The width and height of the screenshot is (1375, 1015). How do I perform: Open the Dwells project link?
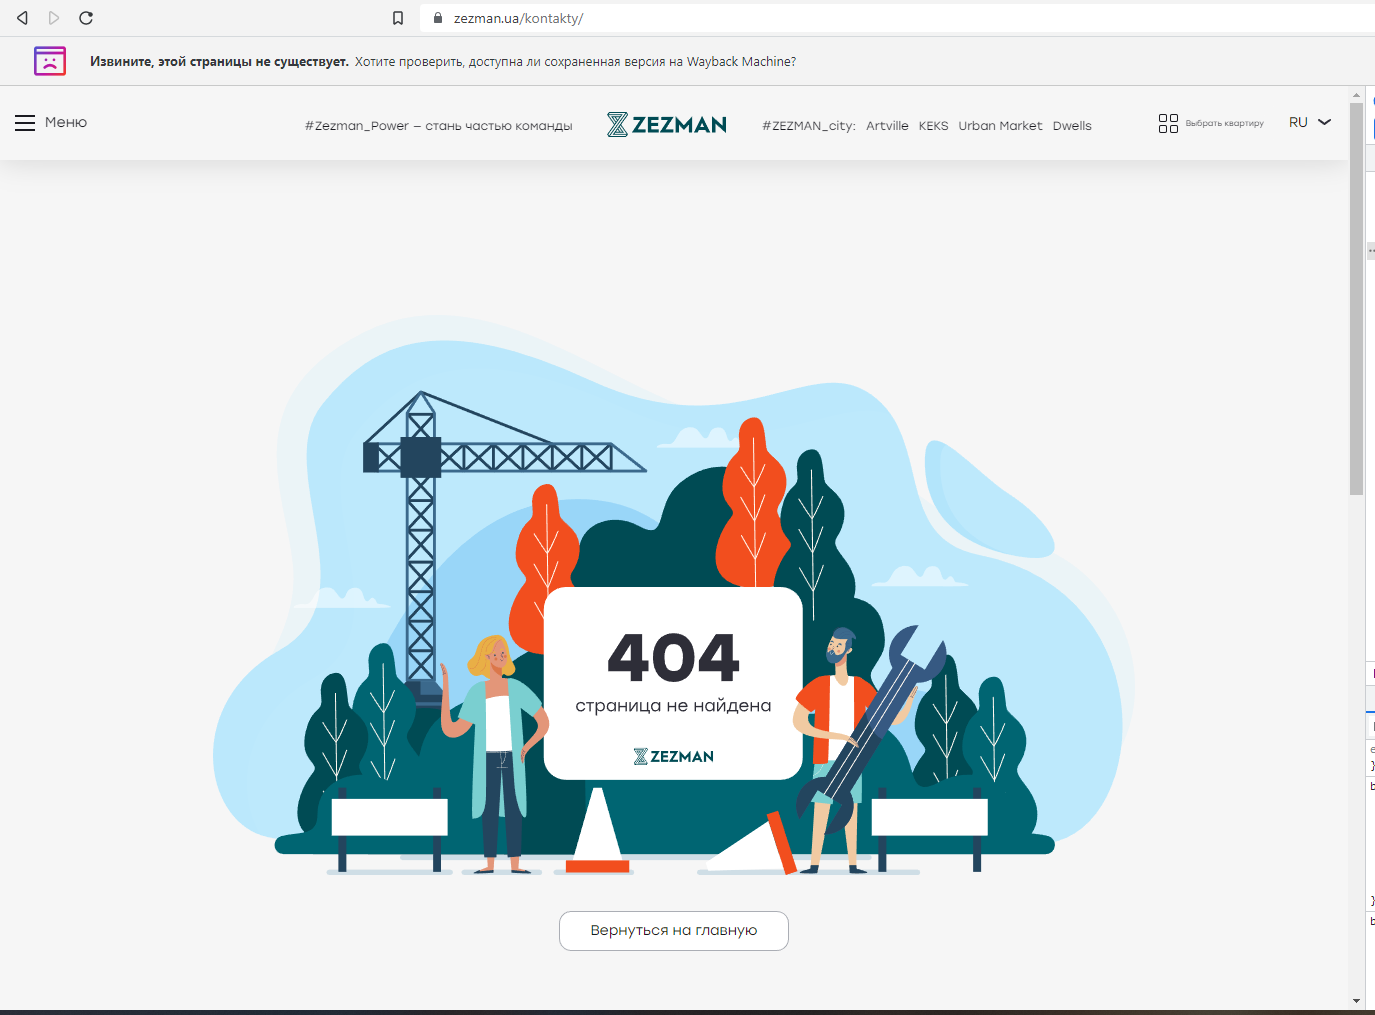coord(1072,126)
